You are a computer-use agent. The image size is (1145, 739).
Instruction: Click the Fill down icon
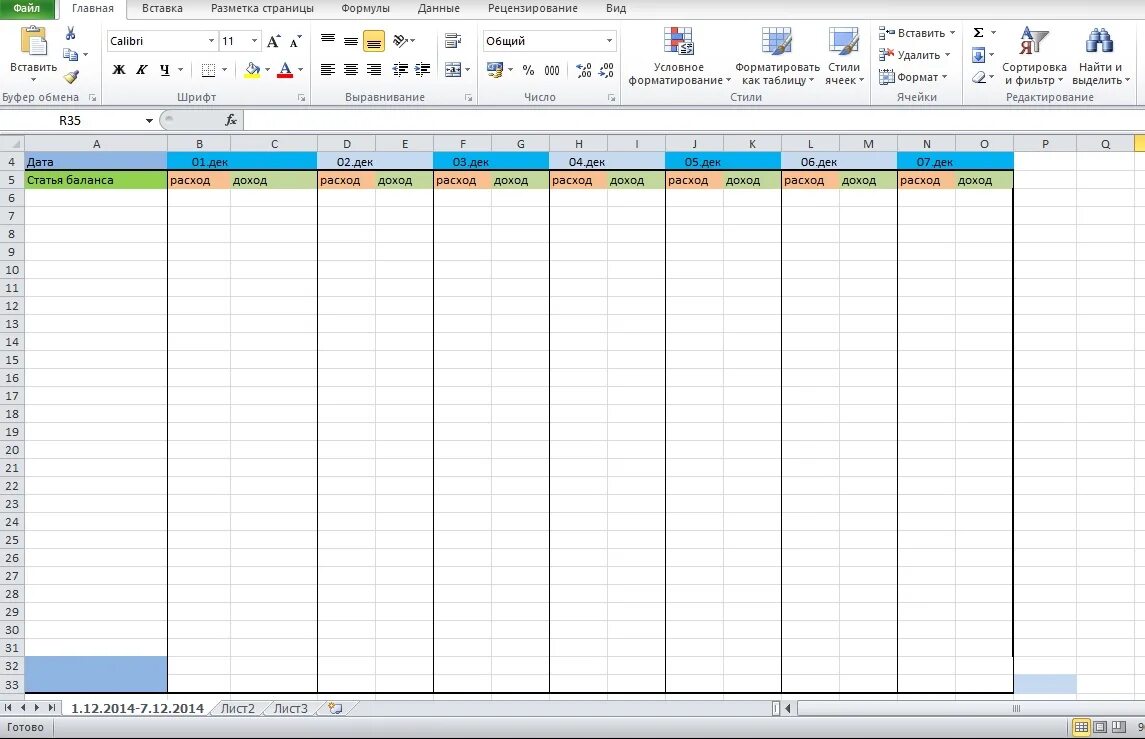(979, 55)
